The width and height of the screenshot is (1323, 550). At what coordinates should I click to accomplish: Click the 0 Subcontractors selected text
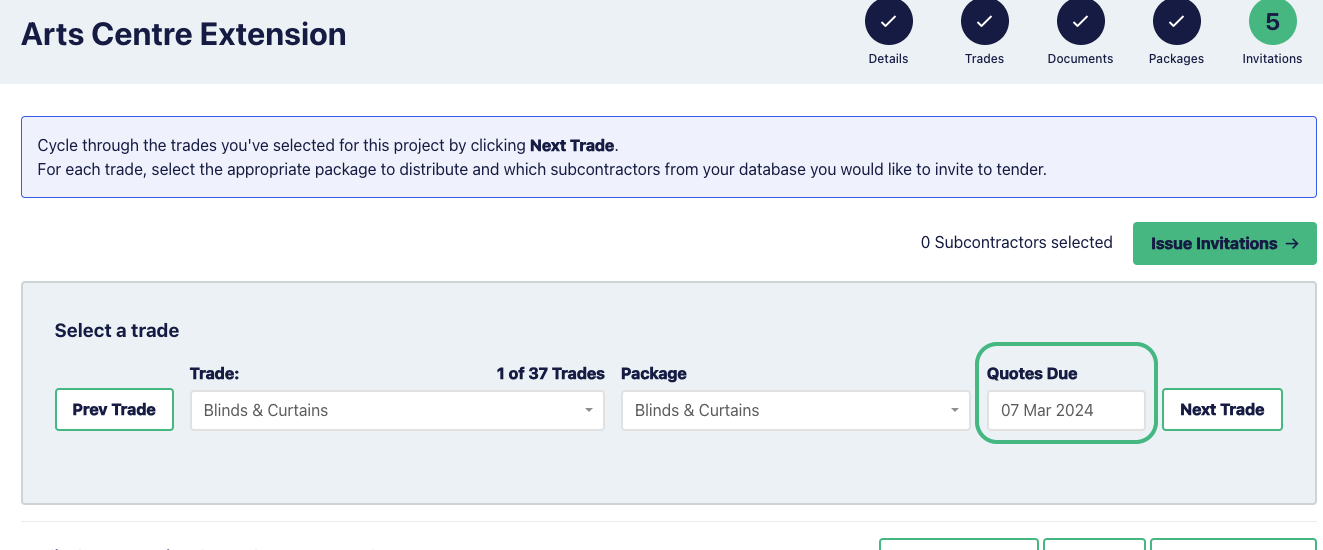pos(1017,242)
